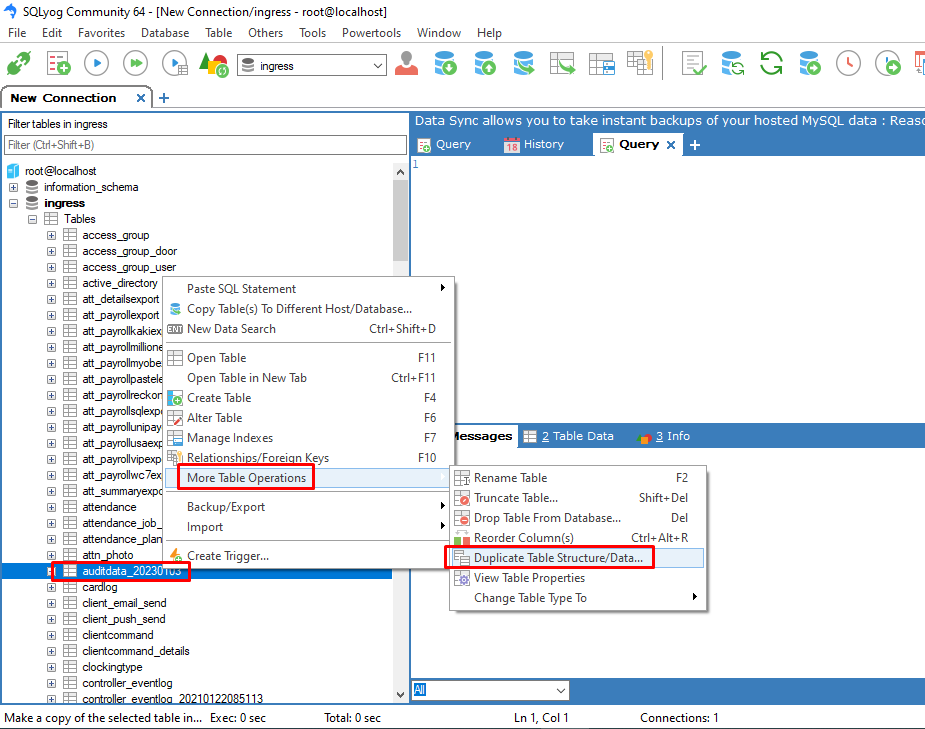The height and width of the screenshot is (729, 925).
Task: Add a new query tab plus
Action: [x=695, y=145]
